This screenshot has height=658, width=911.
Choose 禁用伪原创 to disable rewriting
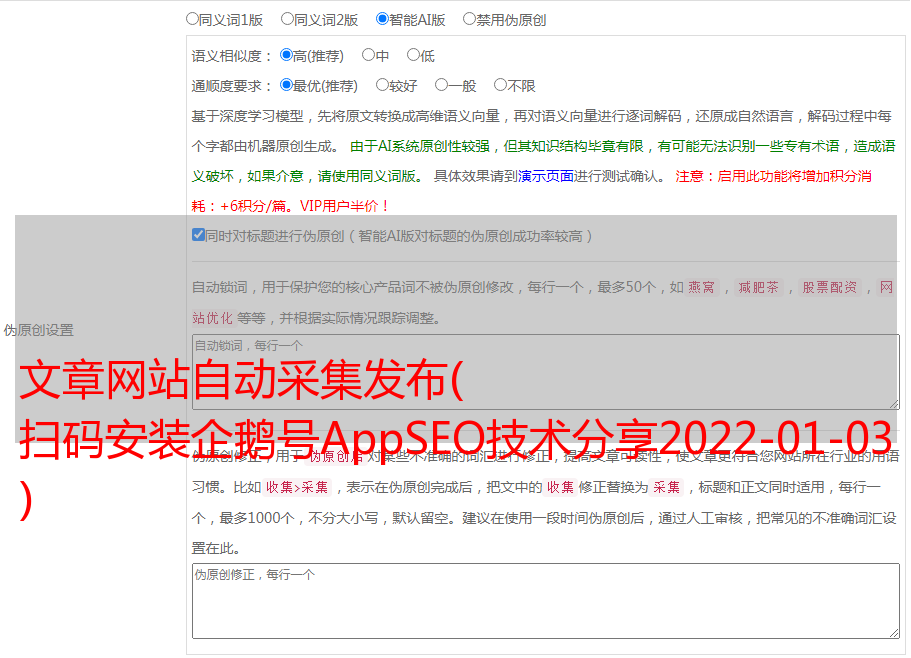click(469, 18)
